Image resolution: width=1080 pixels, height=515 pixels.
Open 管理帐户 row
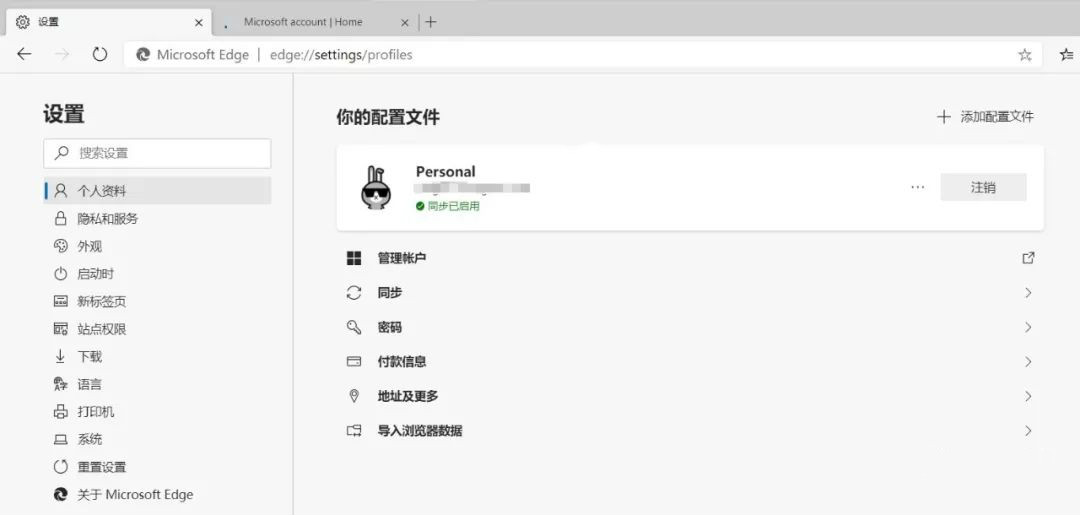690,258
